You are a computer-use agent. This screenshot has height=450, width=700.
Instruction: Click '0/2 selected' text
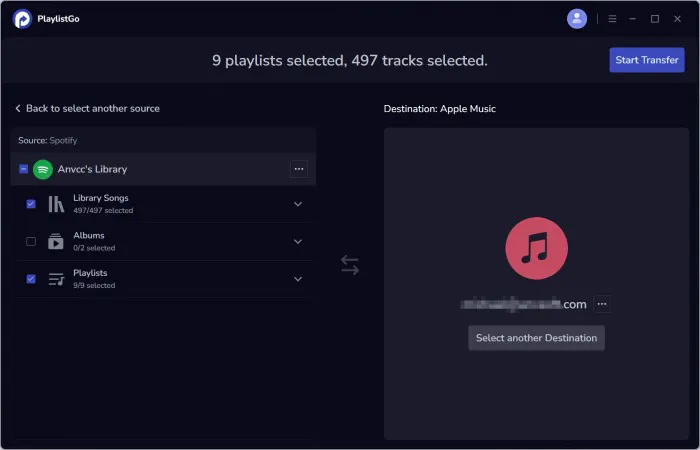(x=94, y=248)
